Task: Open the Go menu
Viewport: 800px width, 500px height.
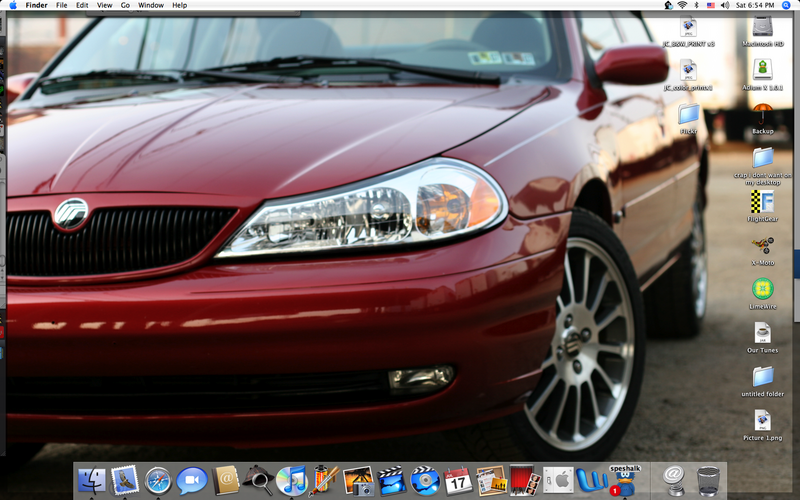Action: click(x=125, y=5)
